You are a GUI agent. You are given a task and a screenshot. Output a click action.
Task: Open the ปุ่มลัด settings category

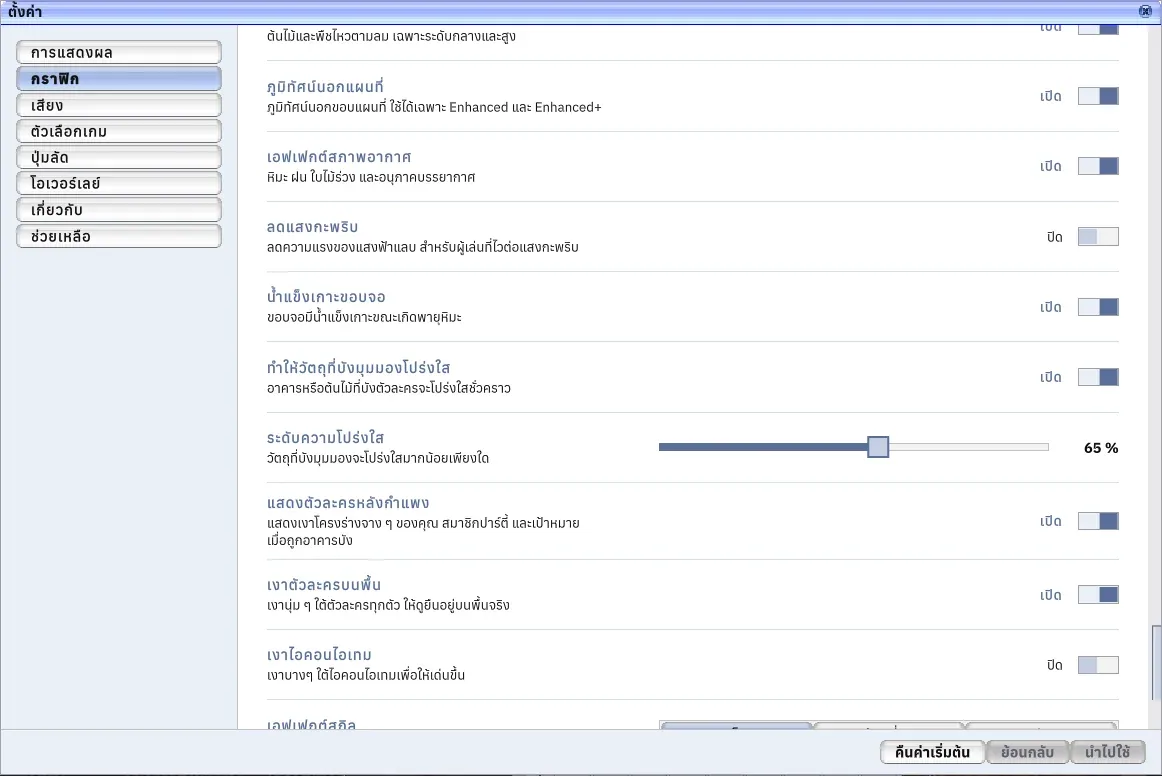pyautogui.click(x=119, y=157)
